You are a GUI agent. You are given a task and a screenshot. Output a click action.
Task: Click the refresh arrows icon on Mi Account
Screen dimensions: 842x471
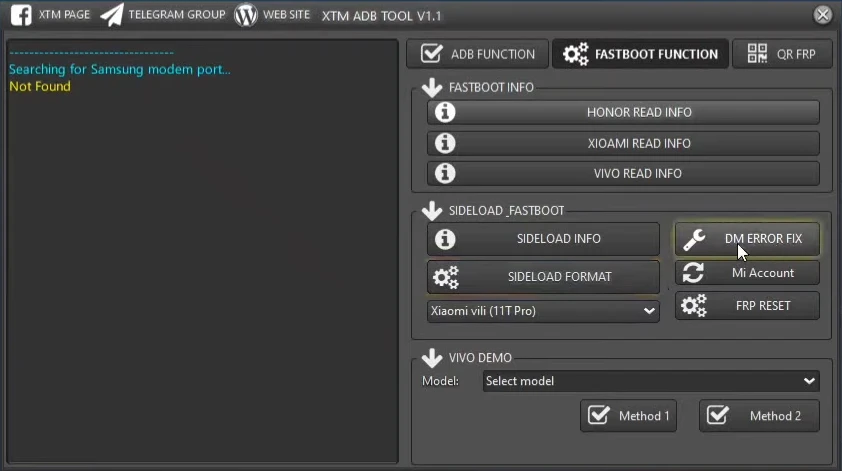point(693,273)
